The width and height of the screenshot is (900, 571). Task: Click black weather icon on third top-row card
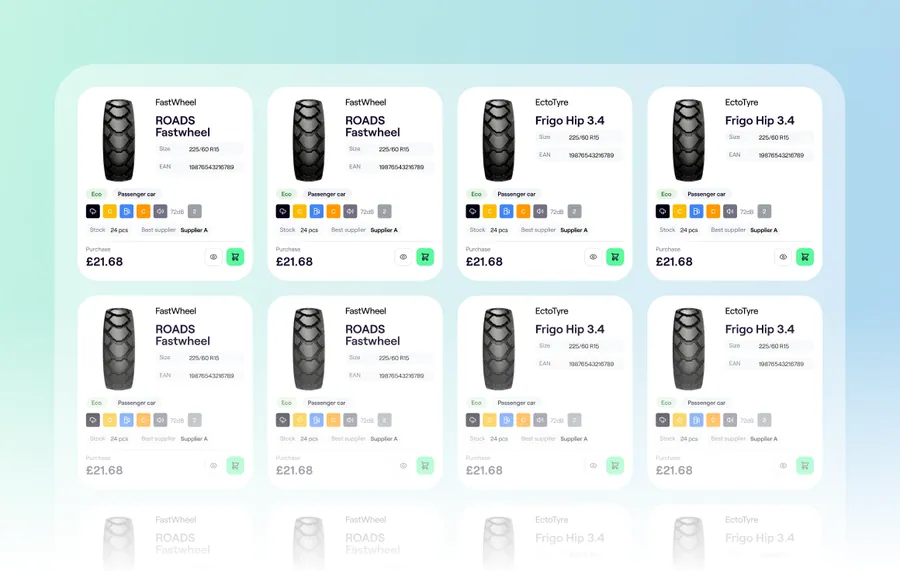[472, 211]
